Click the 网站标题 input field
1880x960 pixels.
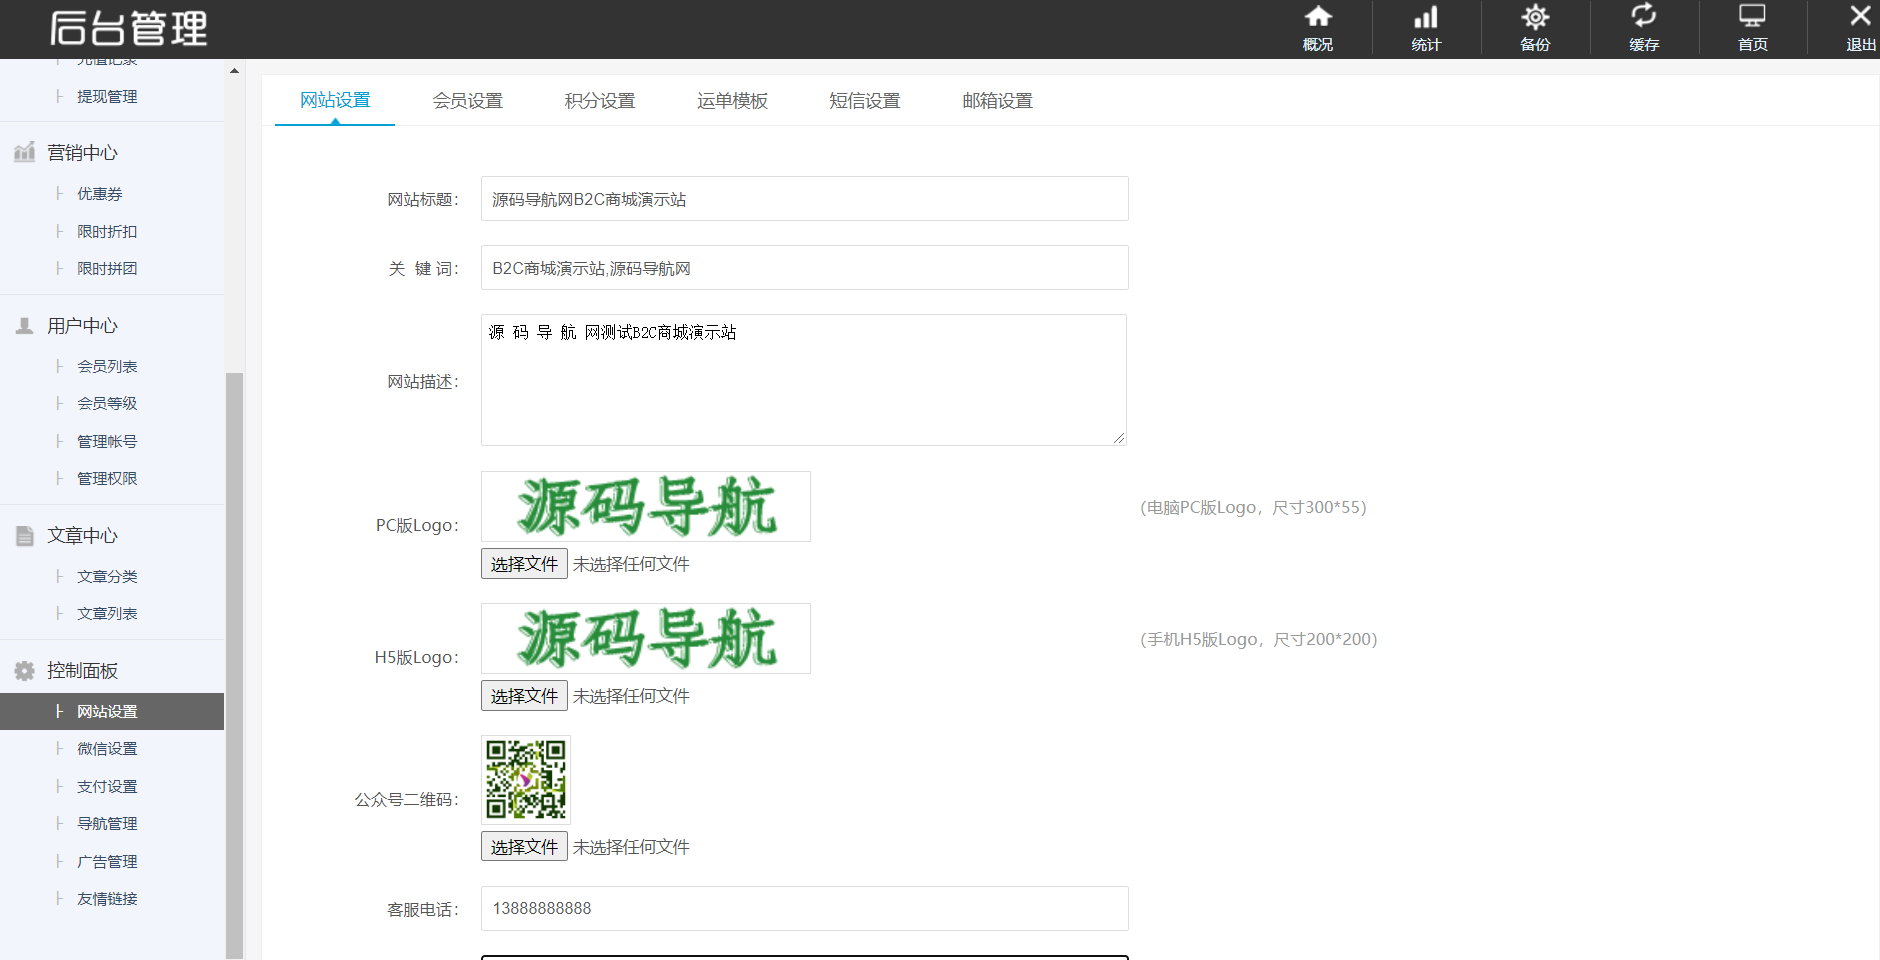click(804, 199)
